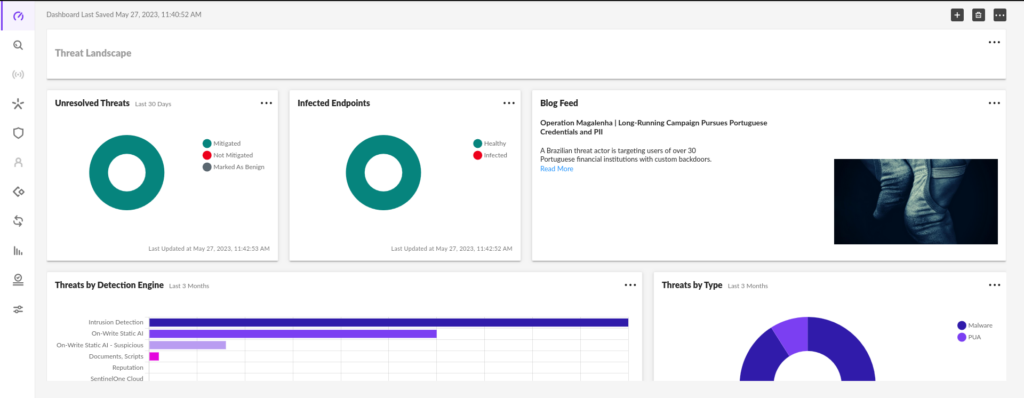Click the add widget plus button
The image size is (1024, 398).
click(x=957, y=15)
